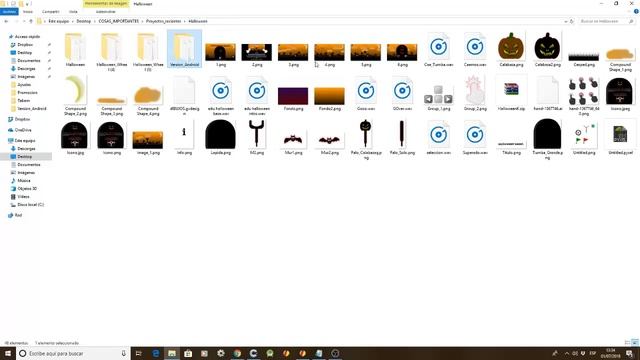Open the first Halloween folder icon
This screenshot has height=360, width=640.
point(75,49)
